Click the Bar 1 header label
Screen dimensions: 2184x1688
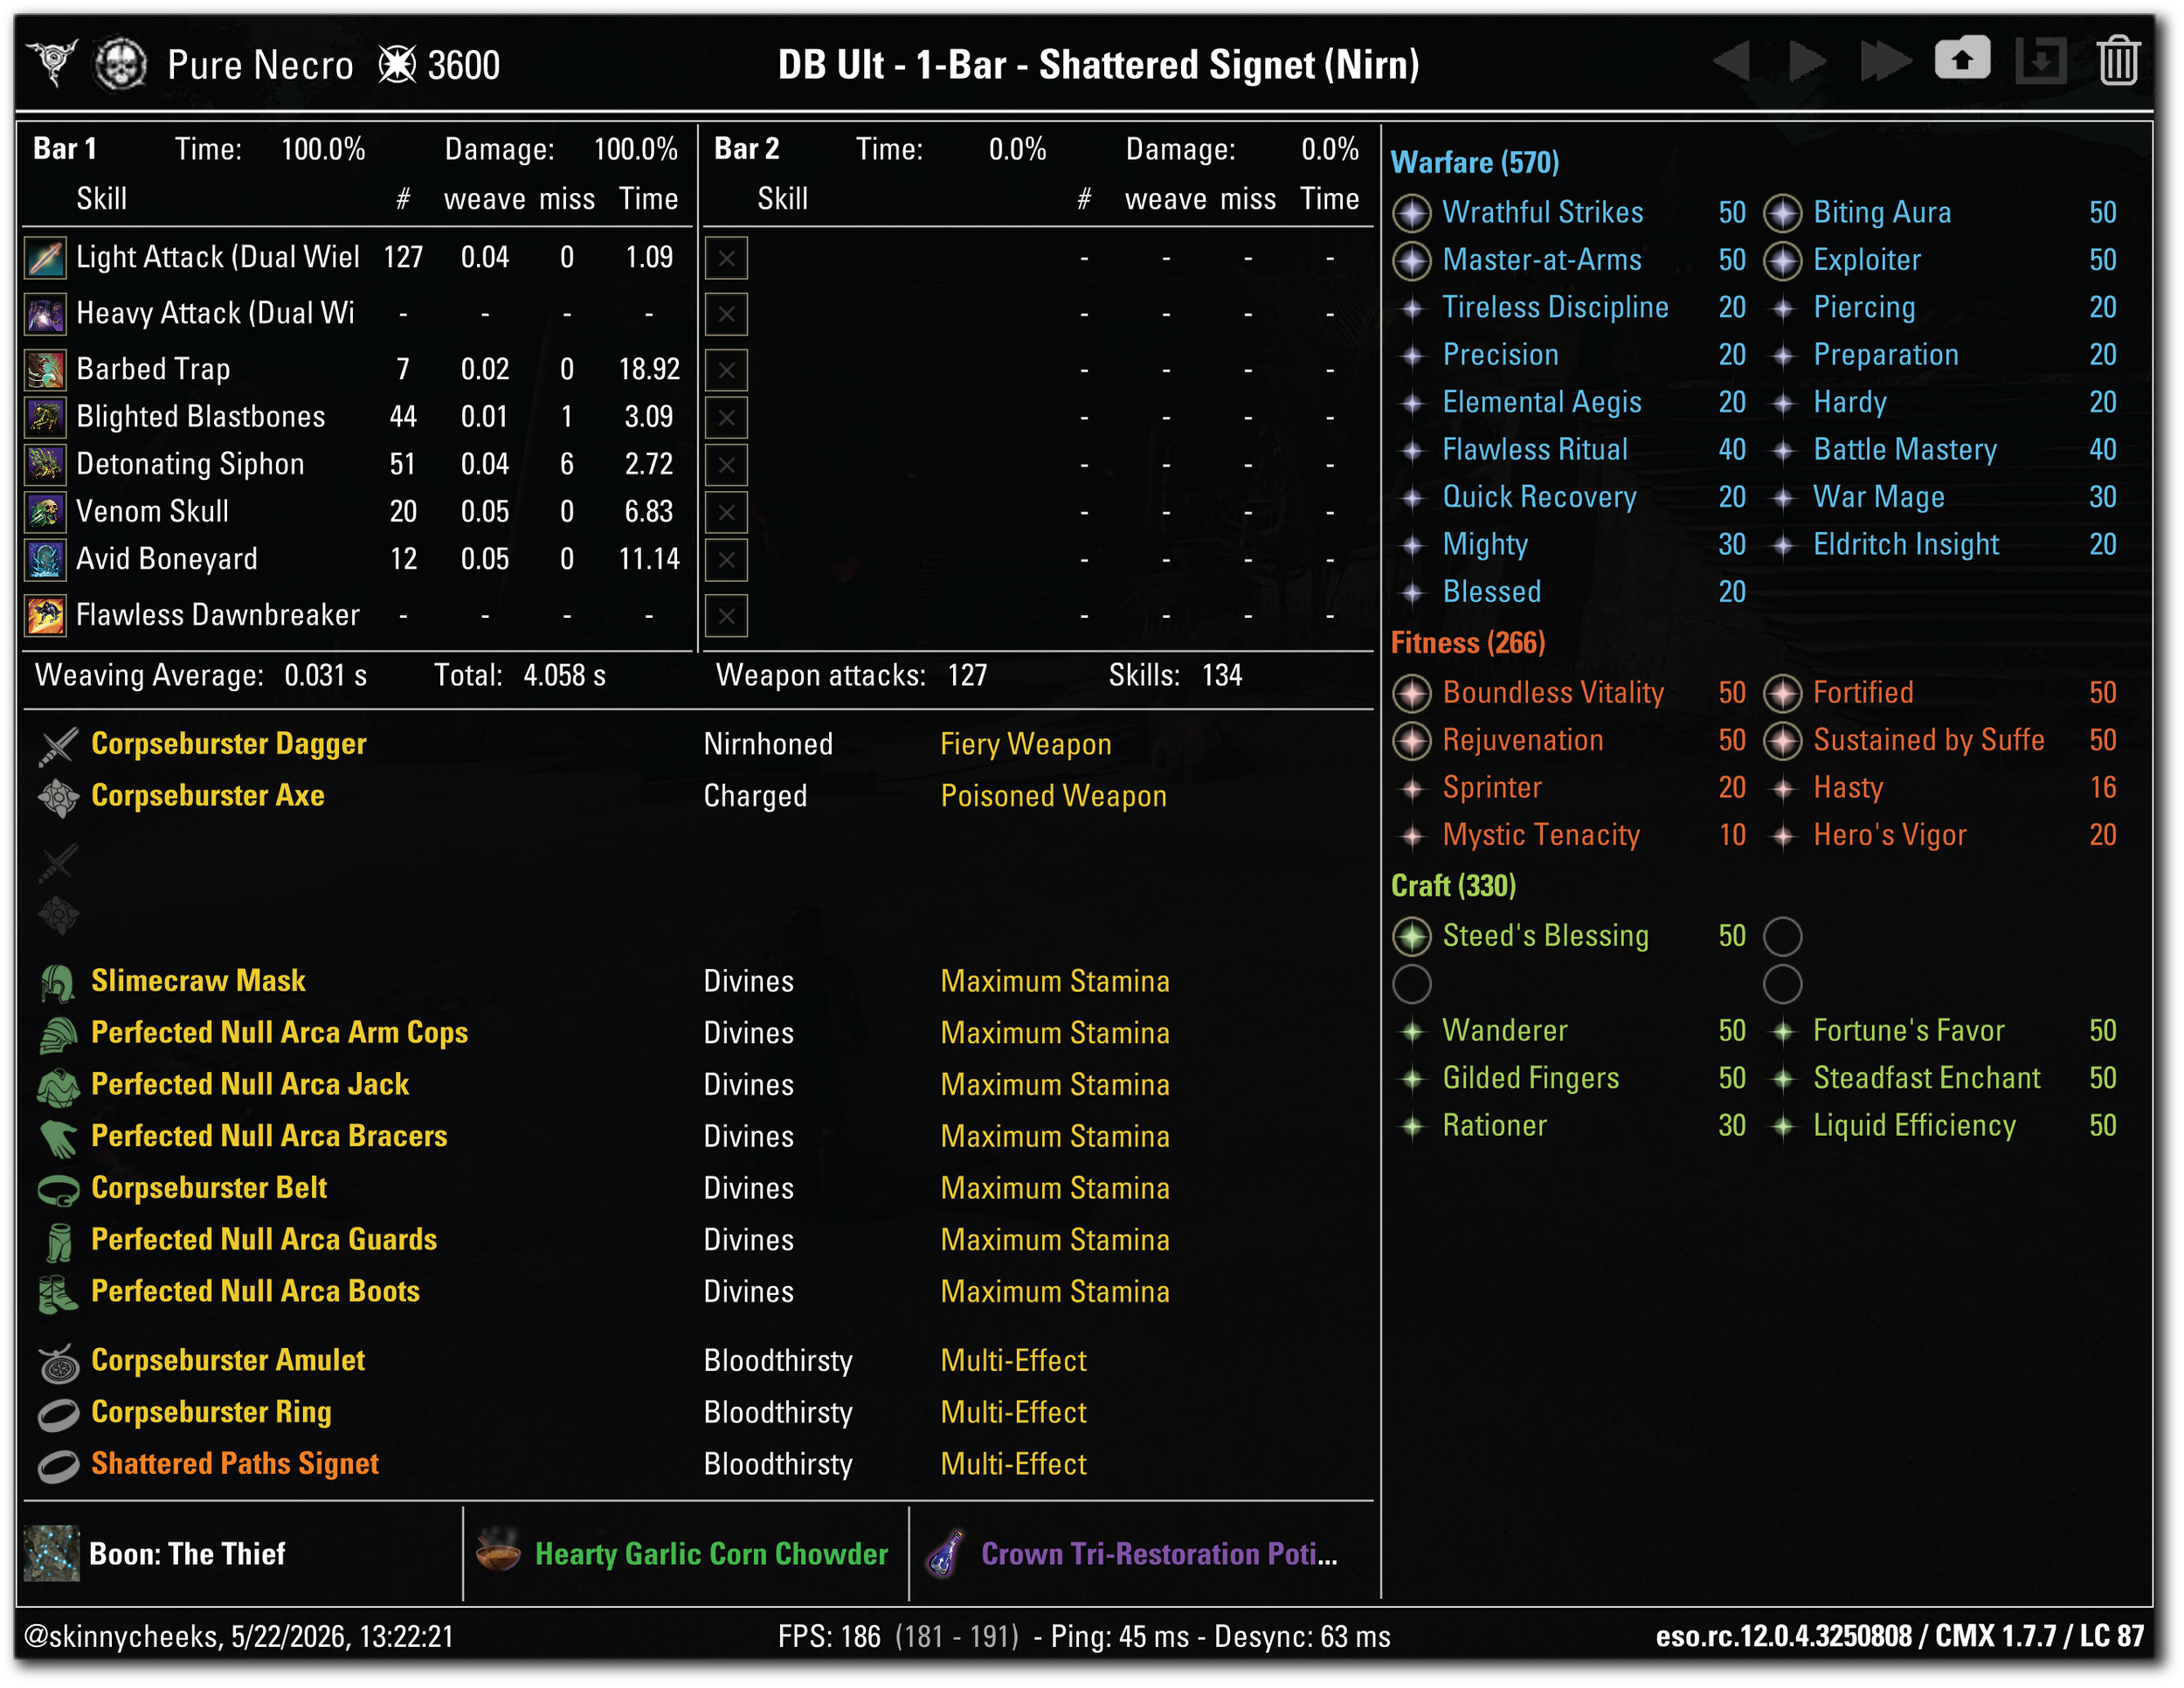(x=65, y=149)
